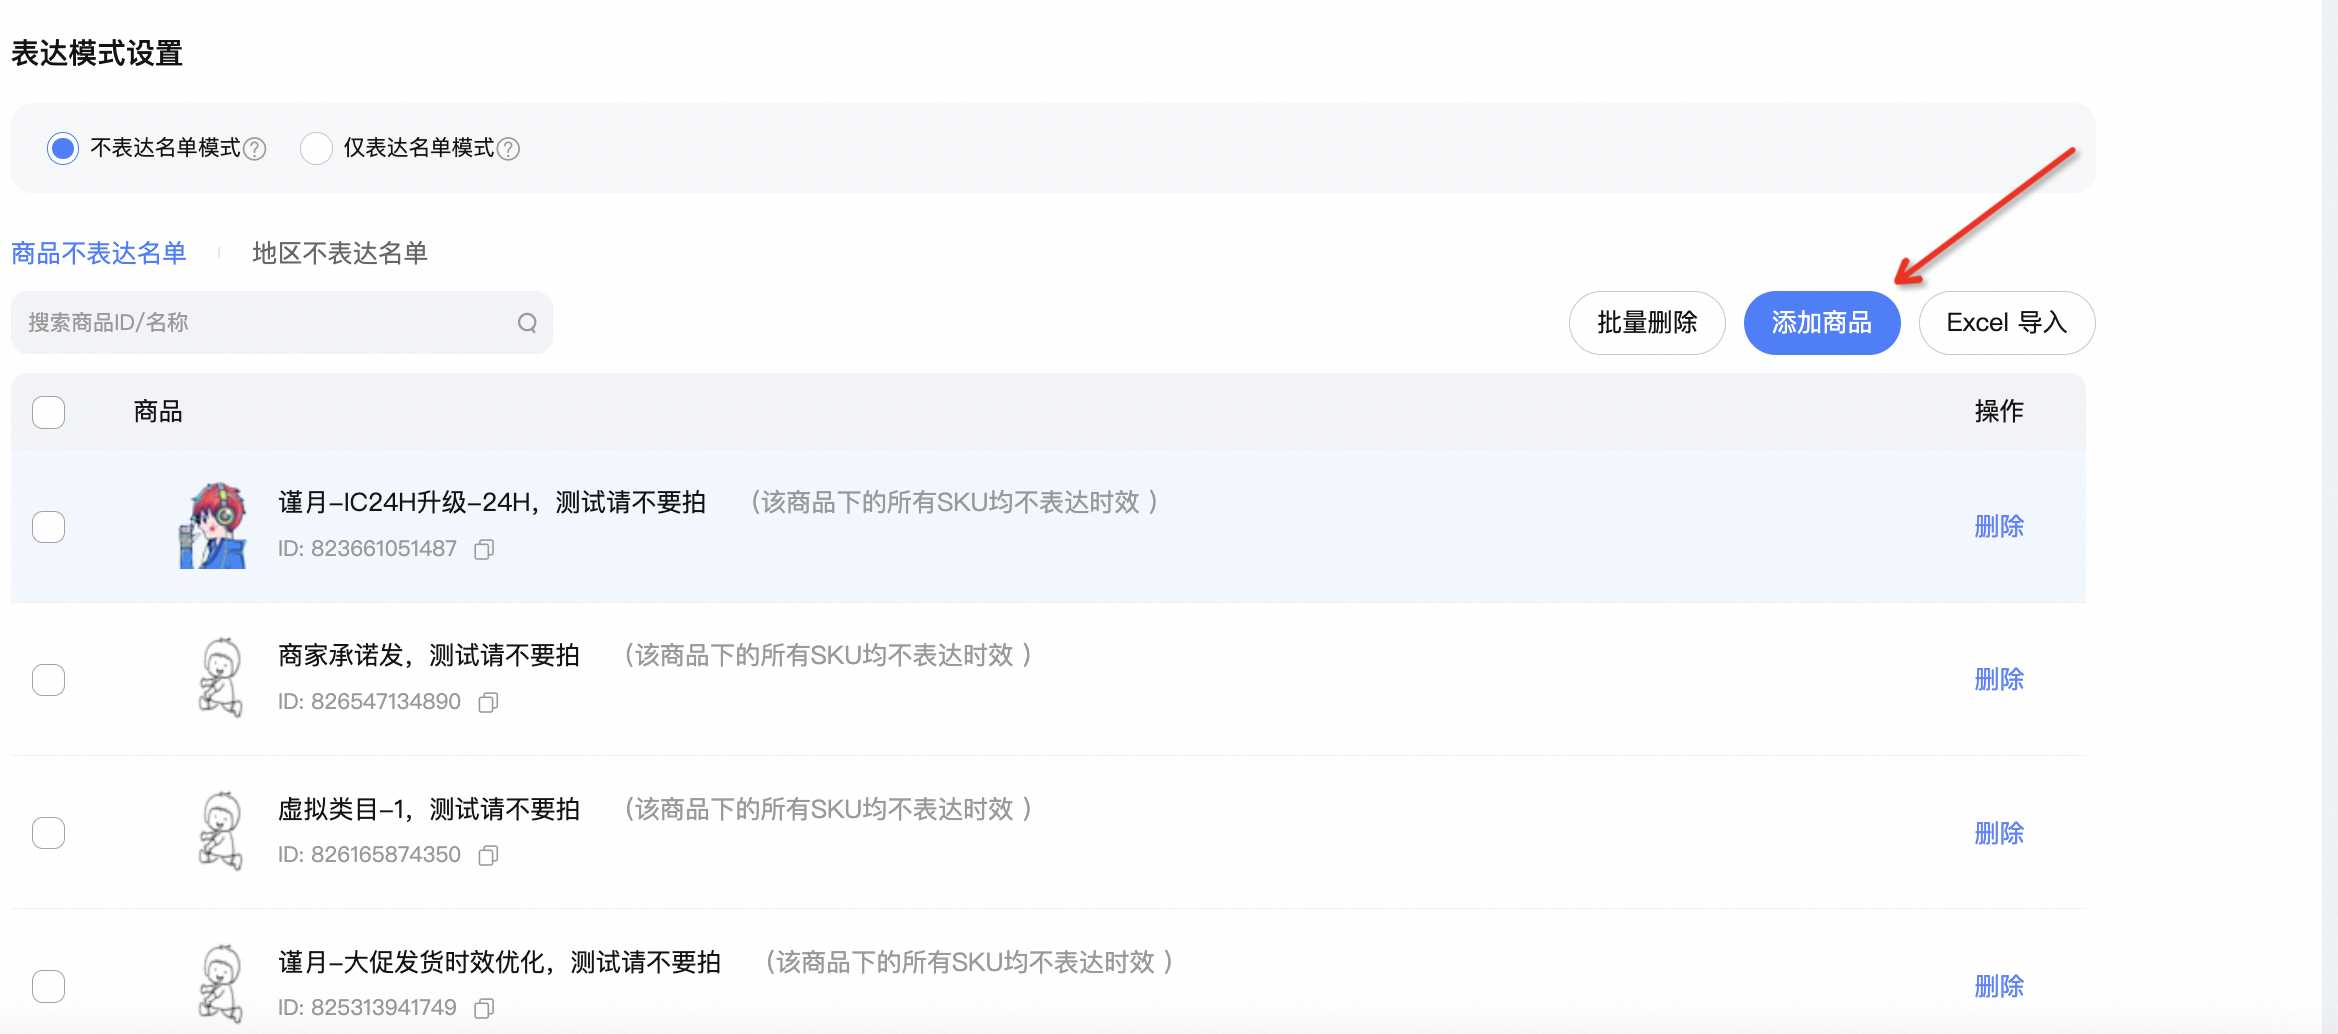This screenshot has width=2338, height=1034.
Task: Copy product ID 826547134890
Action: [x=488, y=702]
